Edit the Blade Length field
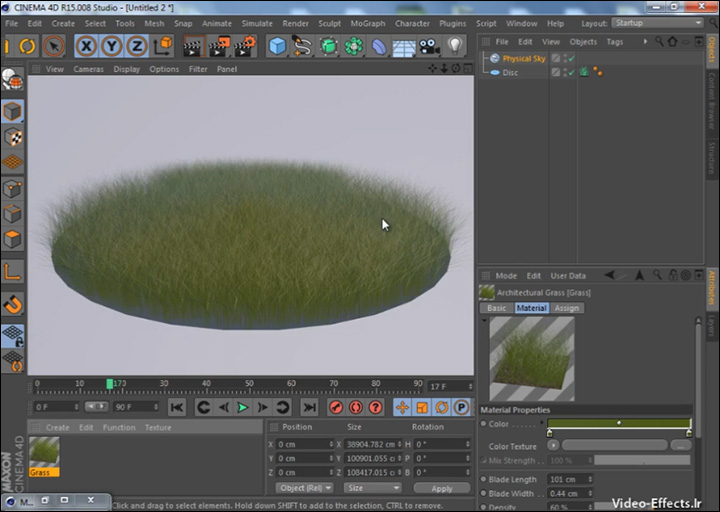This screenshot has height=512, width=720. (x=570, y=479)
